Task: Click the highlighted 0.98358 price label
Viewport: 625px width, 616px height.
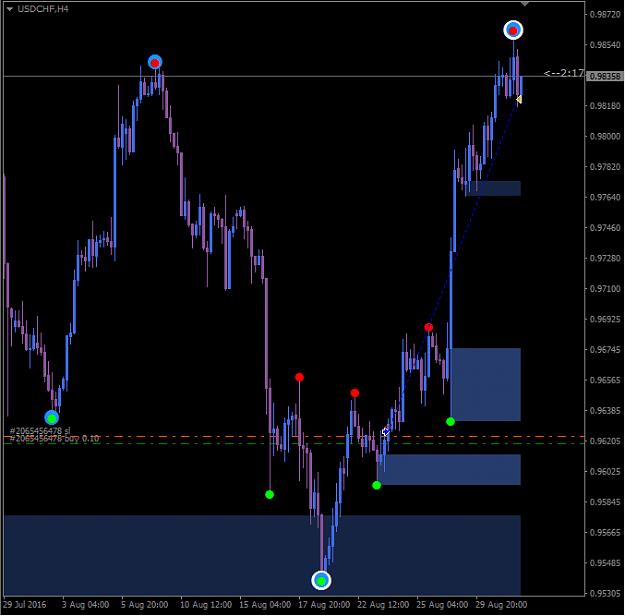Action: (x=605, y=76)
